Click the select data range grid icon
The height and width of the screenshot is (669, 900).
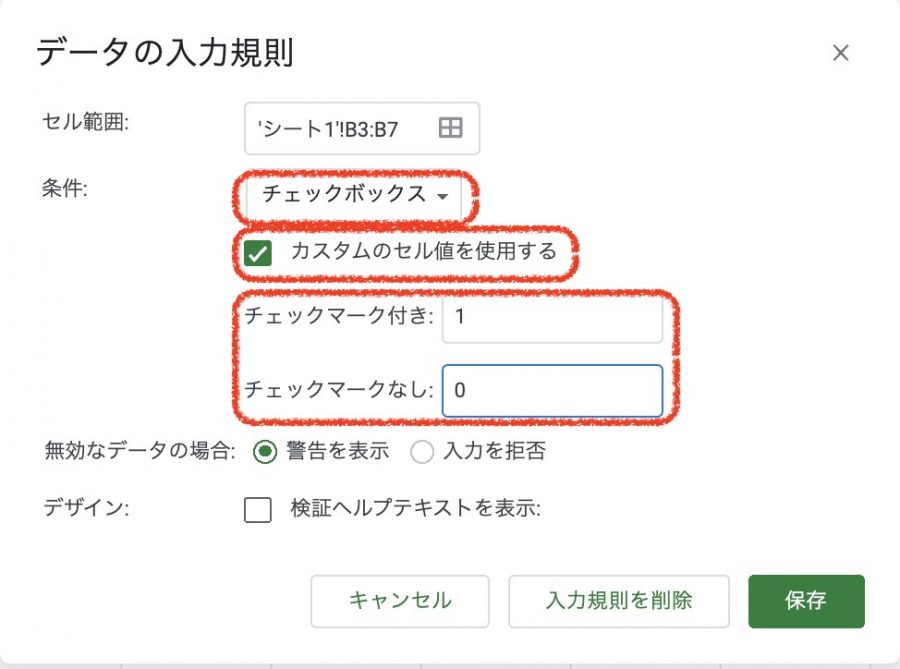(x=451, y=128)
